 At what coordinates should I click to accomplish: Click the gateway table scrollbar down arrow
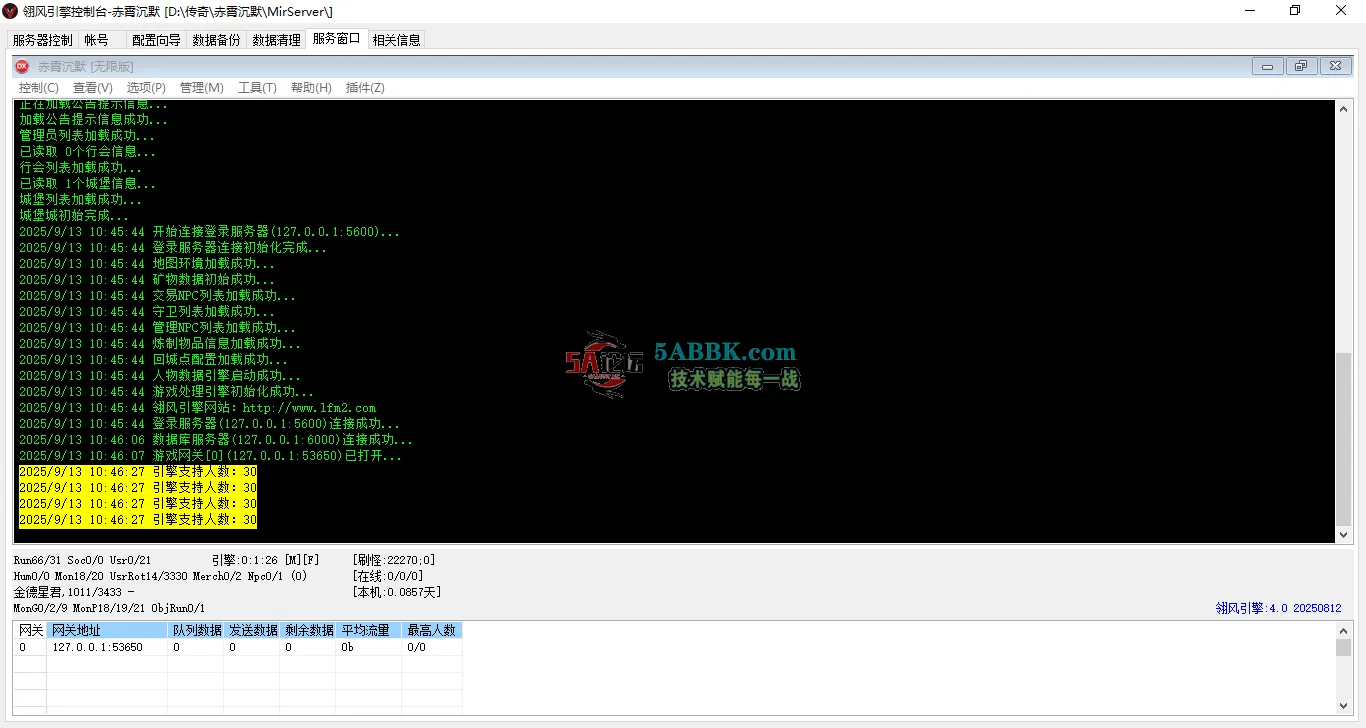1343,707
